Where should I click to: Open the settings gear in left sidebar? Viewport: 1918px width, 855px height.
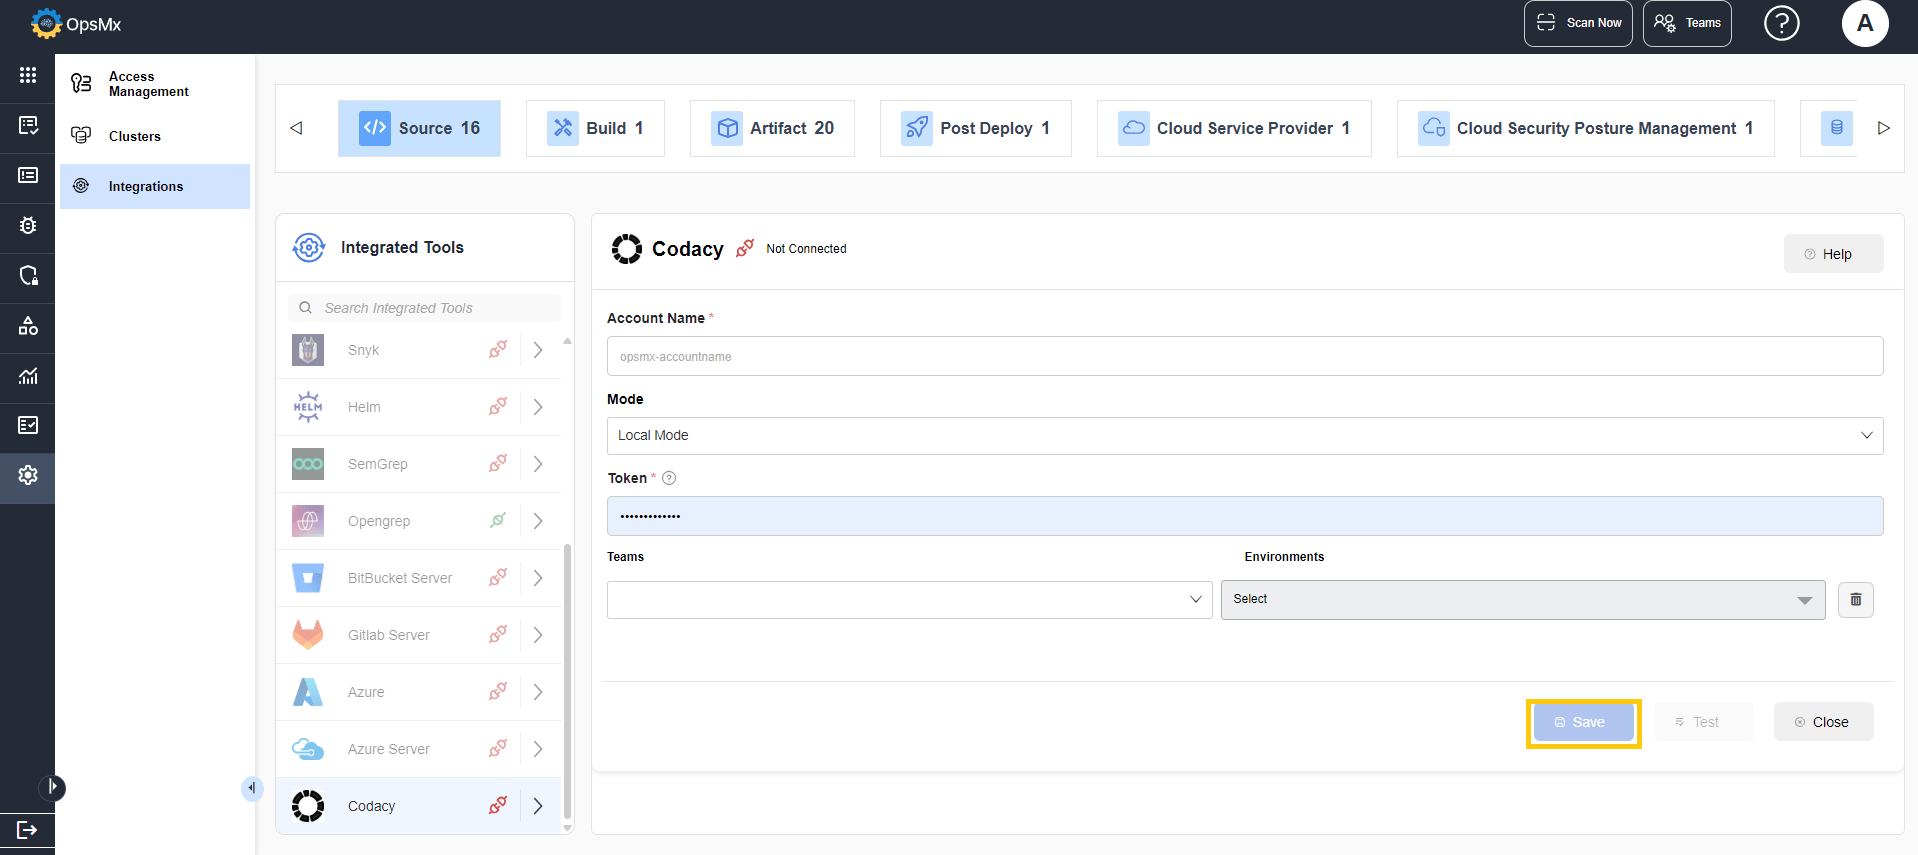[x=28, y=475]
